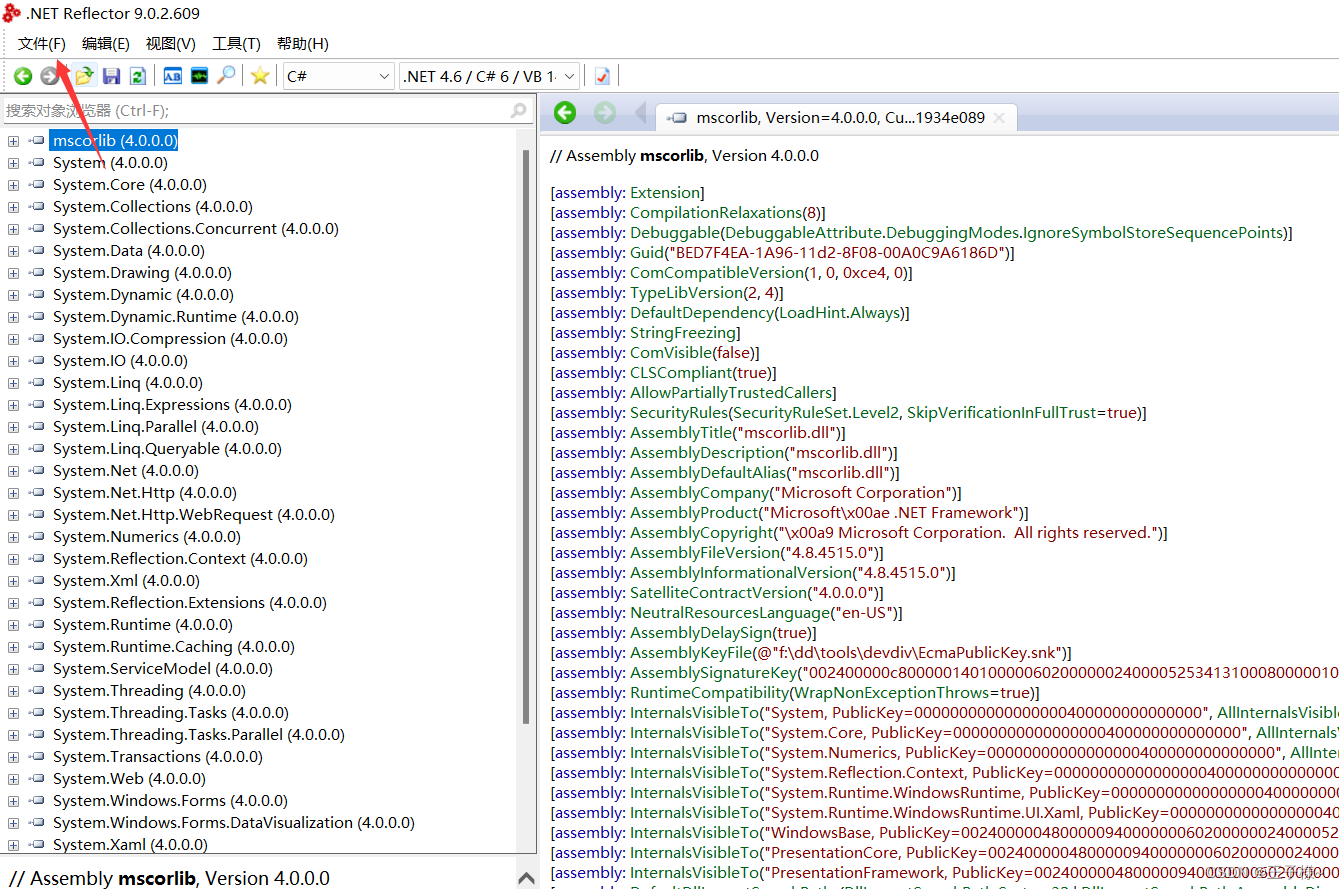Click the red checkmark document icon

click(602, 76)
